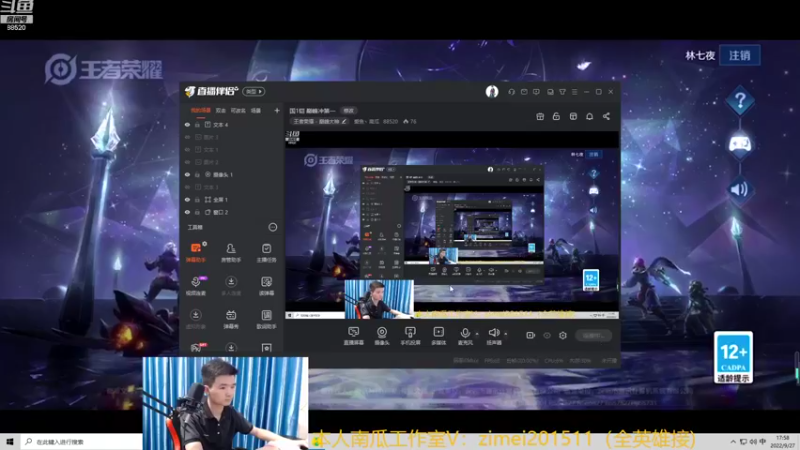This screenshot has height=450, width=800.
Task: Switch to the fourth scene tab
Action: point(256,110)
